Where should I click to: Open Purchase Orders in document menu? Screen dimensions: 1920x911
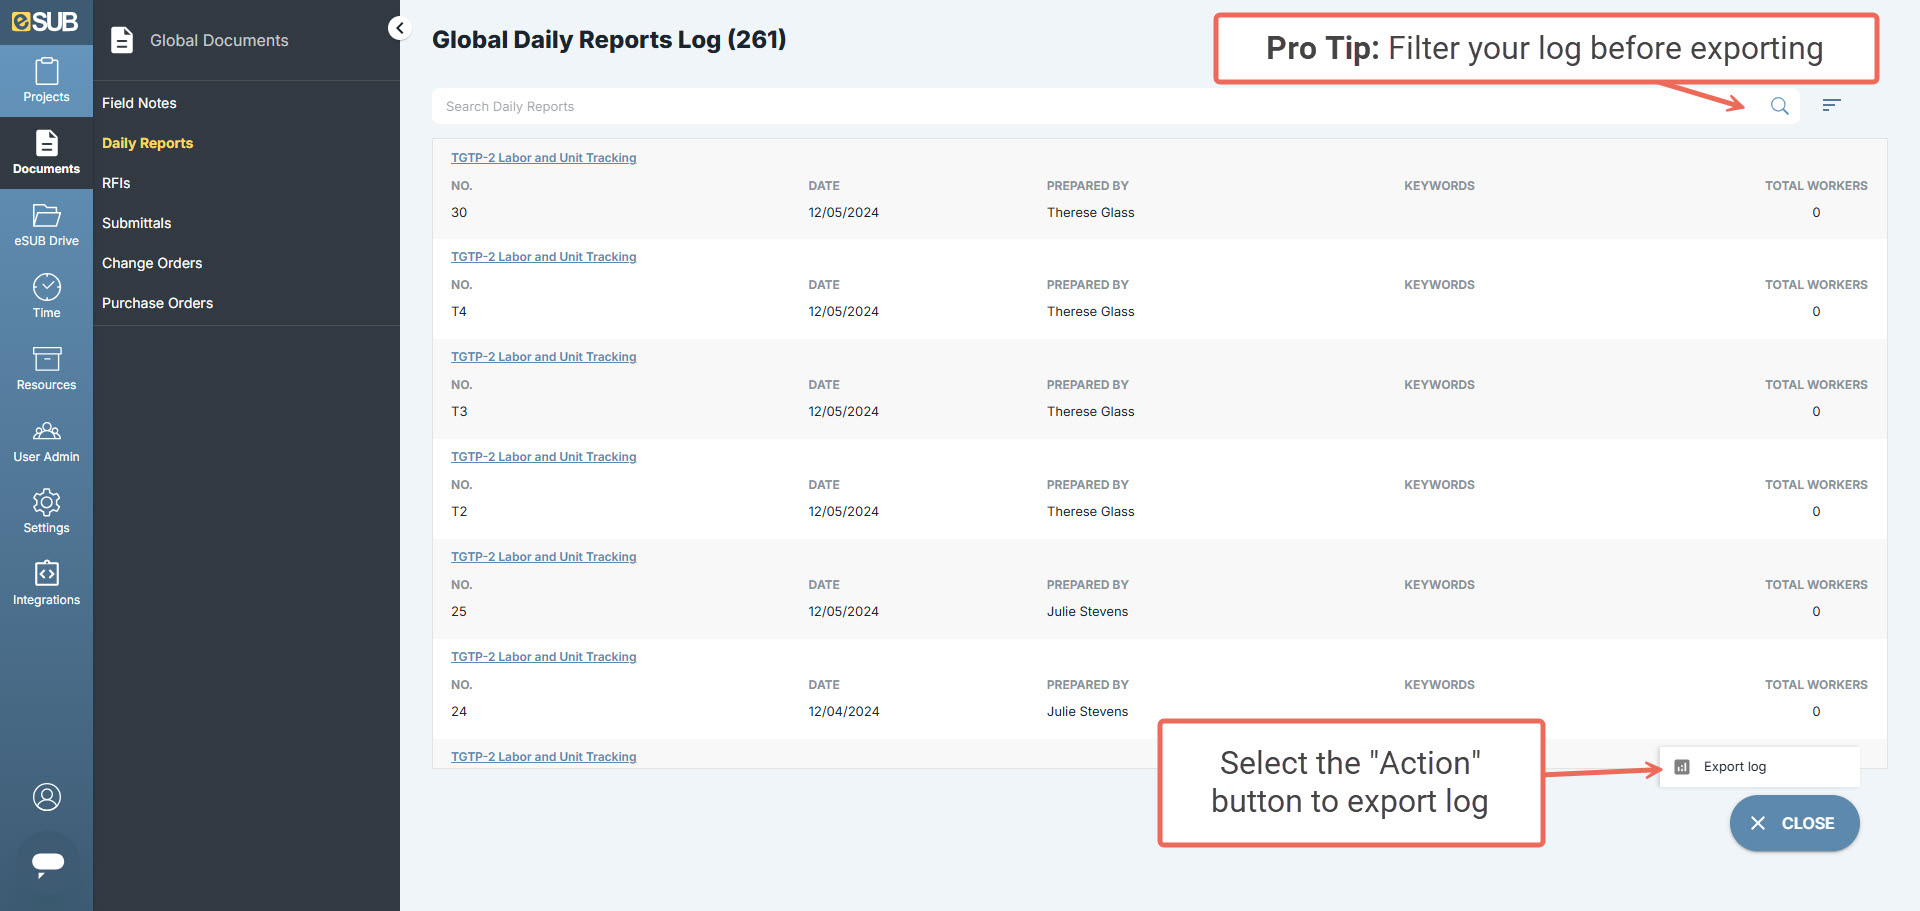point(157,303)
